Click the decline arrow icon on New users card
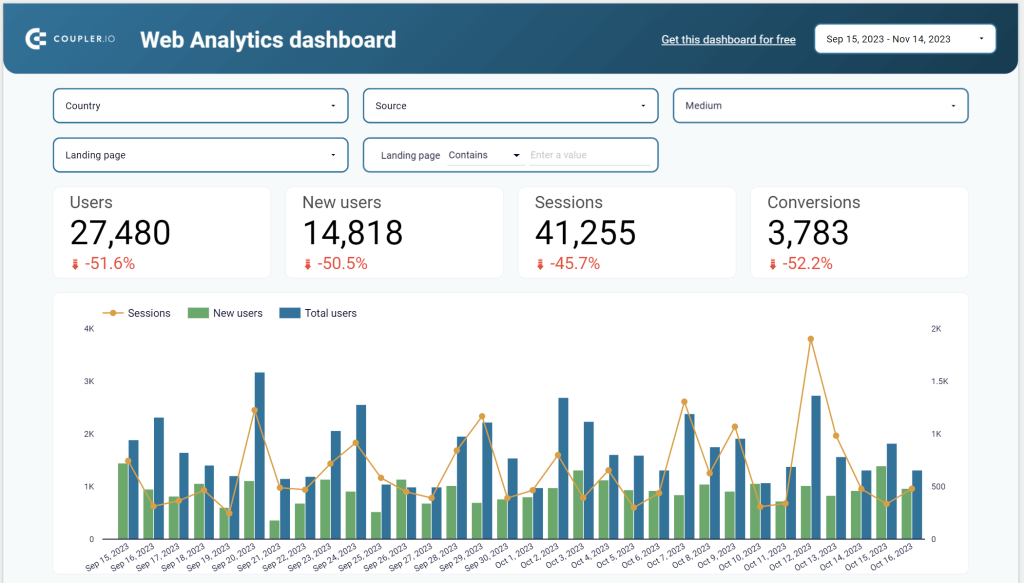The image size is (1024, 583). (x=306, y=263)
